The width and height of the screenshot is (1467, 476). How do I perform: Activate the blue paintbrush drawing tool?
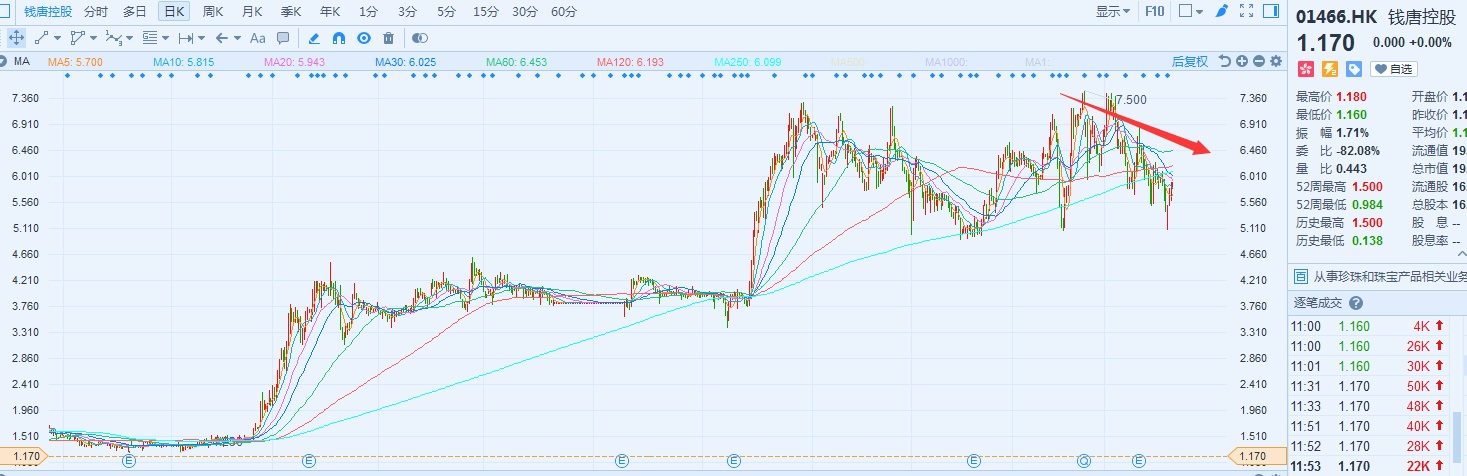tap(1221, 12)
